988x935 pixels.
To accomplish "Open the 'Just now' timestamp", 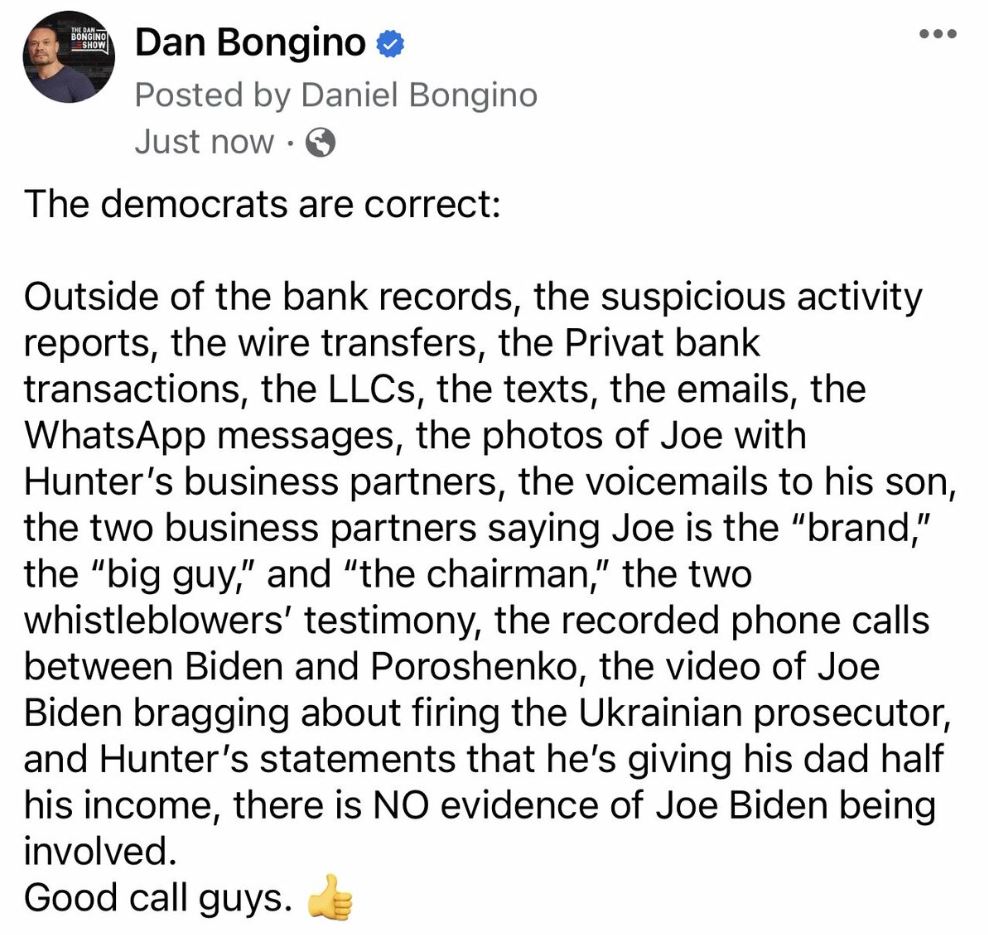I will coord(205,142).
